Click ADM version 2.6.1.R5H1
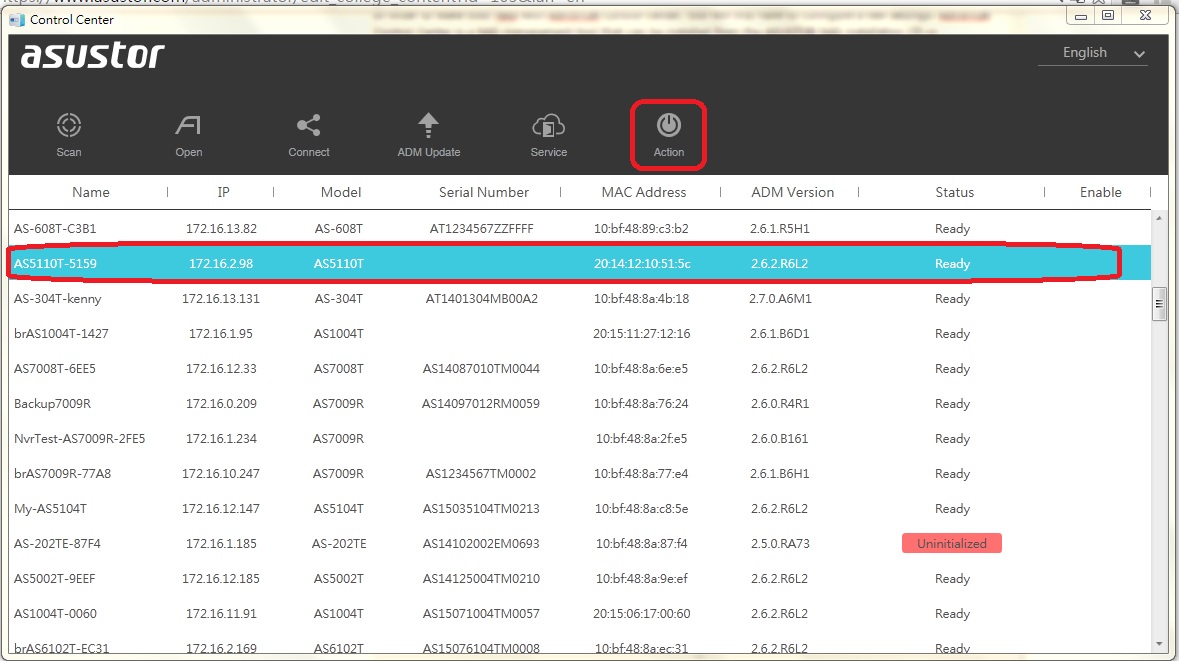1179x661 pixels. [x=780, y=229]
